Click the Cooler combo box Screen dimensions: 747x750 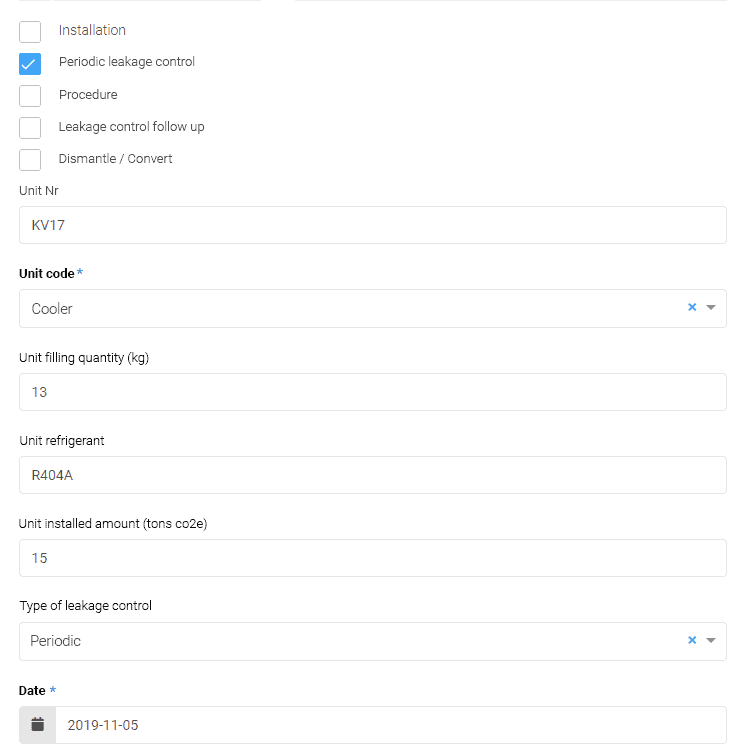click(340, 309)
